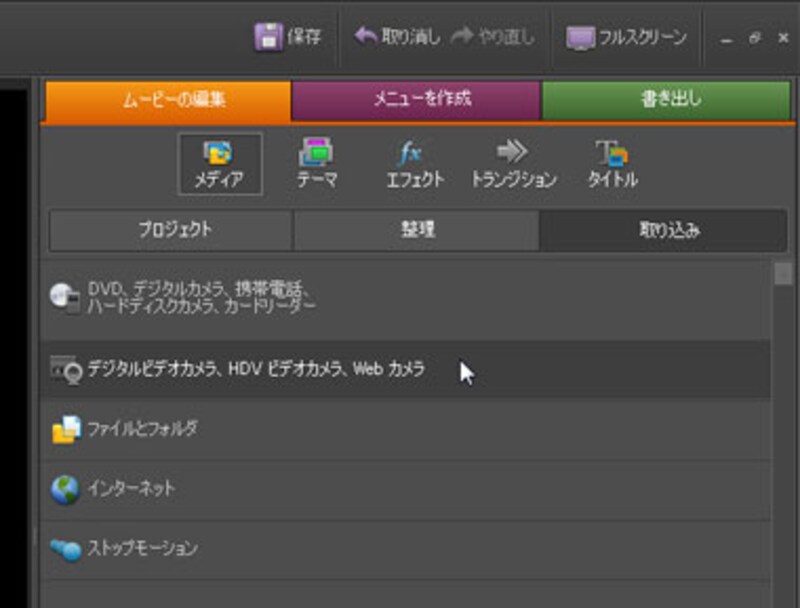Switch to the ムービーの編集 orange tab
Image resolution: width=800 pixels, height=608 pixels.
(167, 100)
